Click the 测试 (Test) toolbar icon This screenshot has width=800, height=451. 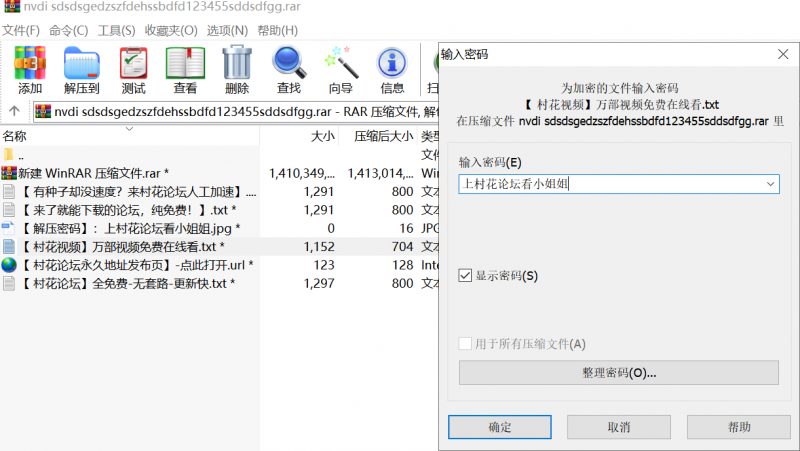coord(134,63)
